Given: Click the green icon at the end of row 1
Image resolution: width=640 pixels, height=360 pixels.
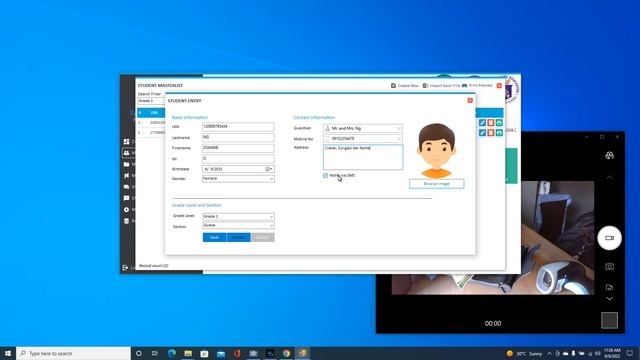Looking at the screenshot, I should (x=499, y=123).
